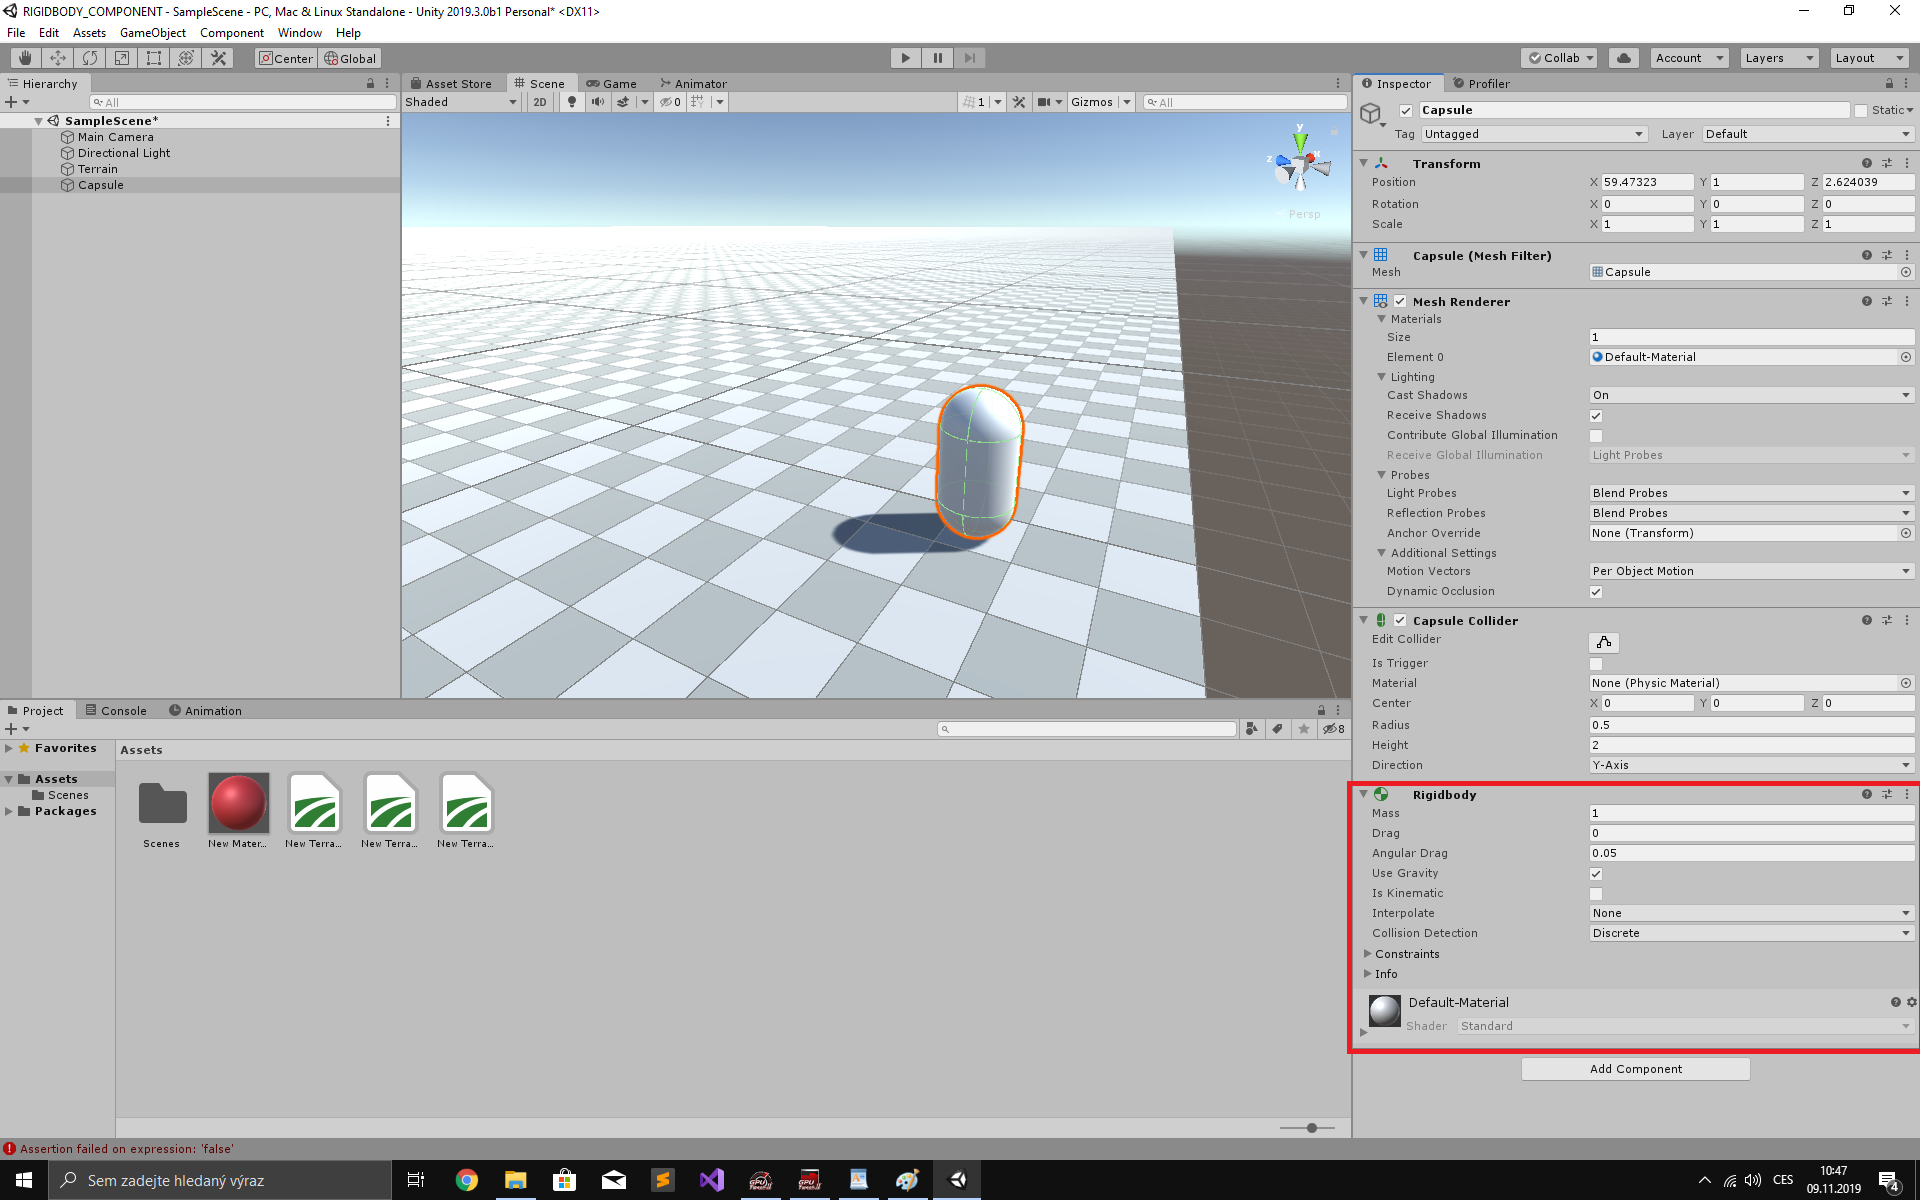Toggle Use Gravity checkbox on Rigidbody

(1595, 872)
